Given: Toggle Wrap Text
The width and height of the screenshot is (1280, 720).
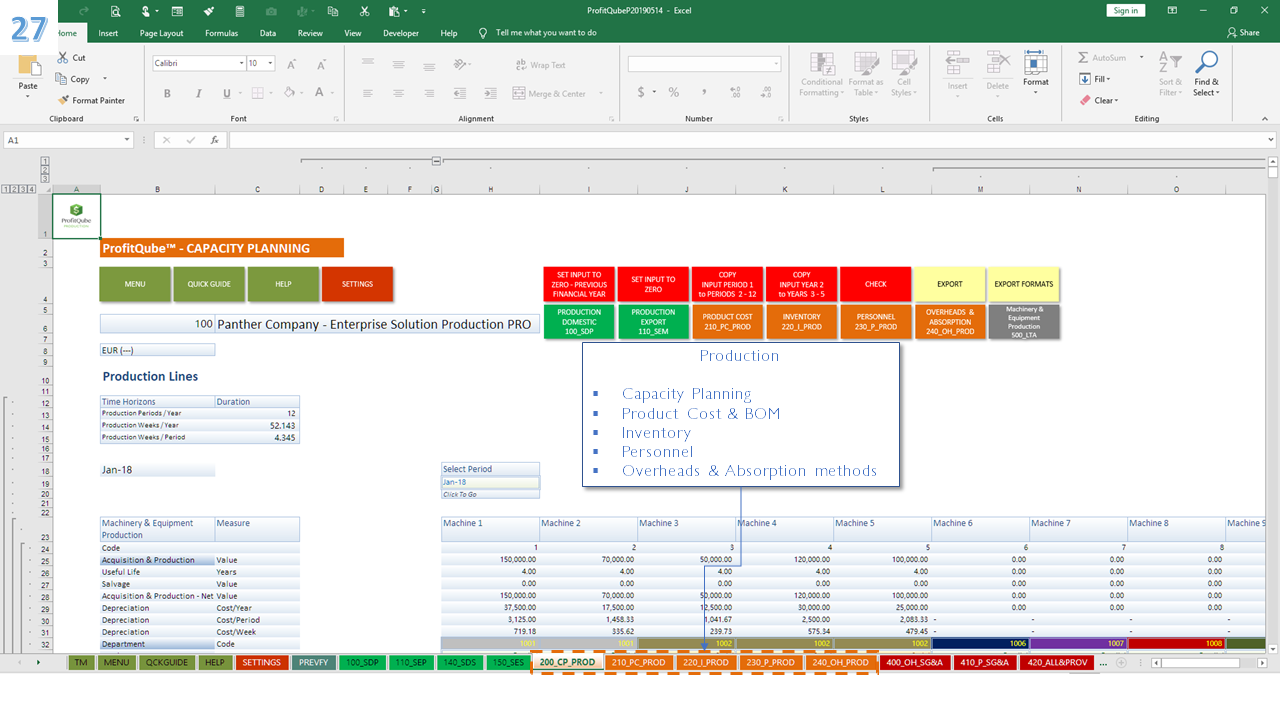Looking at the screenshot, I should 540,65.
